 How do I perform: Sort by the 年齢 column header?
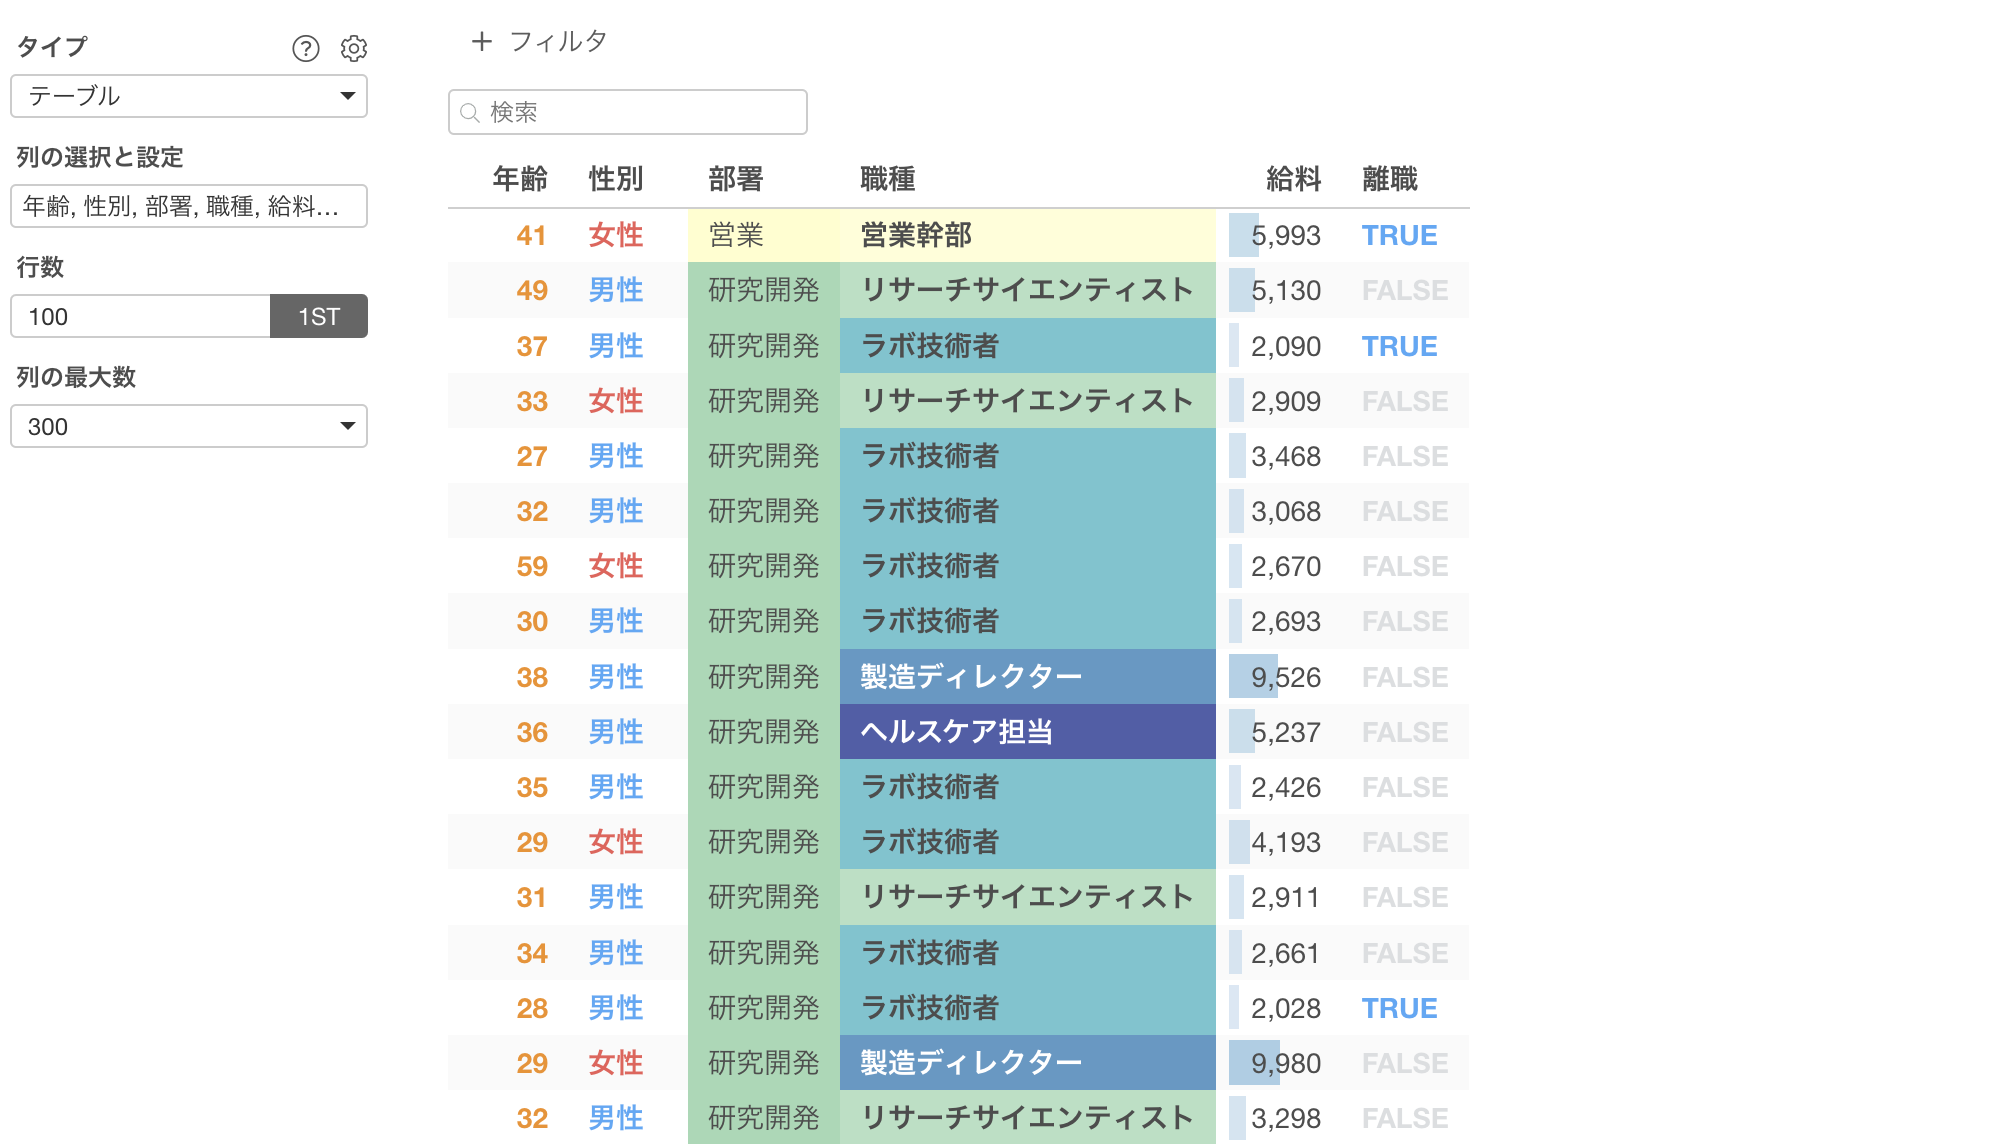(x=520, y=179)
